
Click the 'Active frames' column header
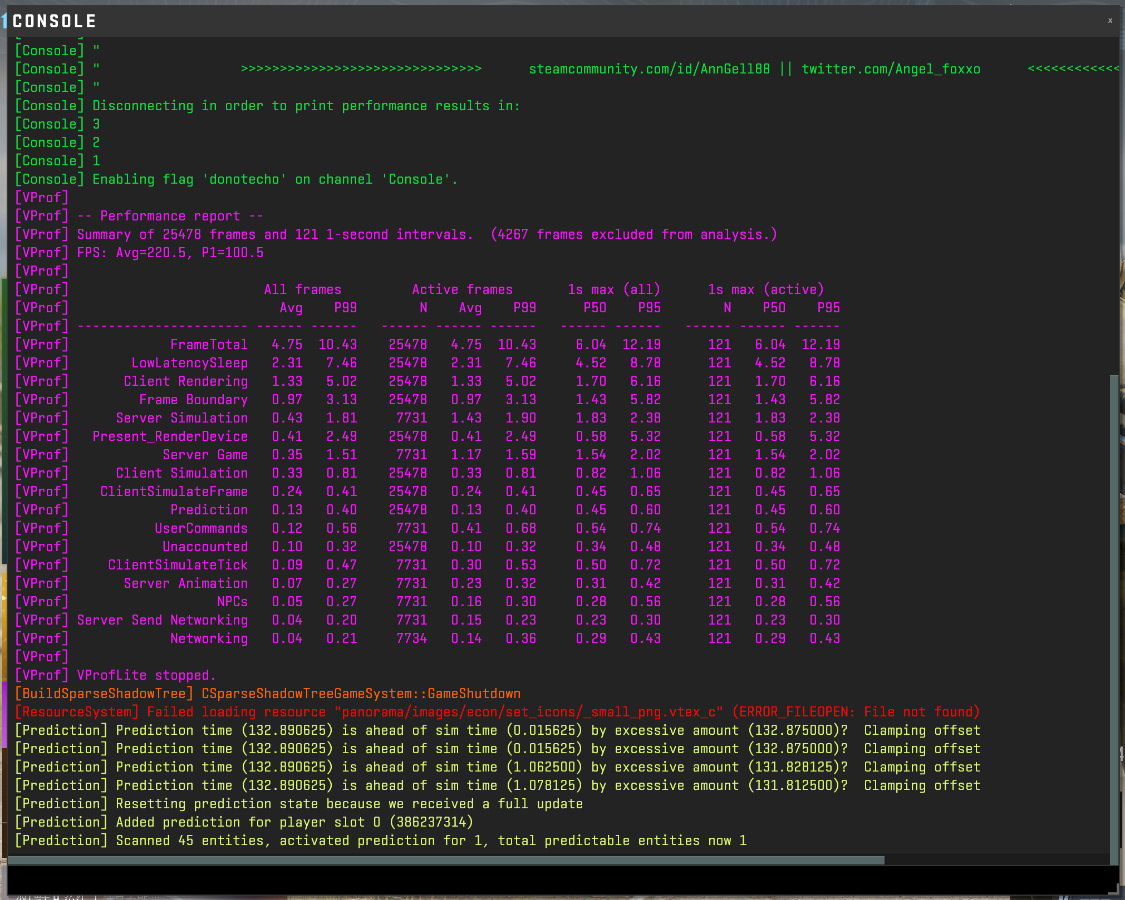point(462,289)
